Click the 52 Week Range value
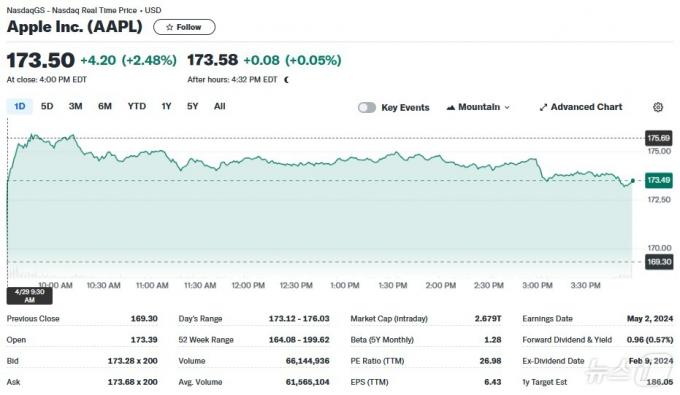The width and height of the screenshot is (680, 395). pos(299,340)
